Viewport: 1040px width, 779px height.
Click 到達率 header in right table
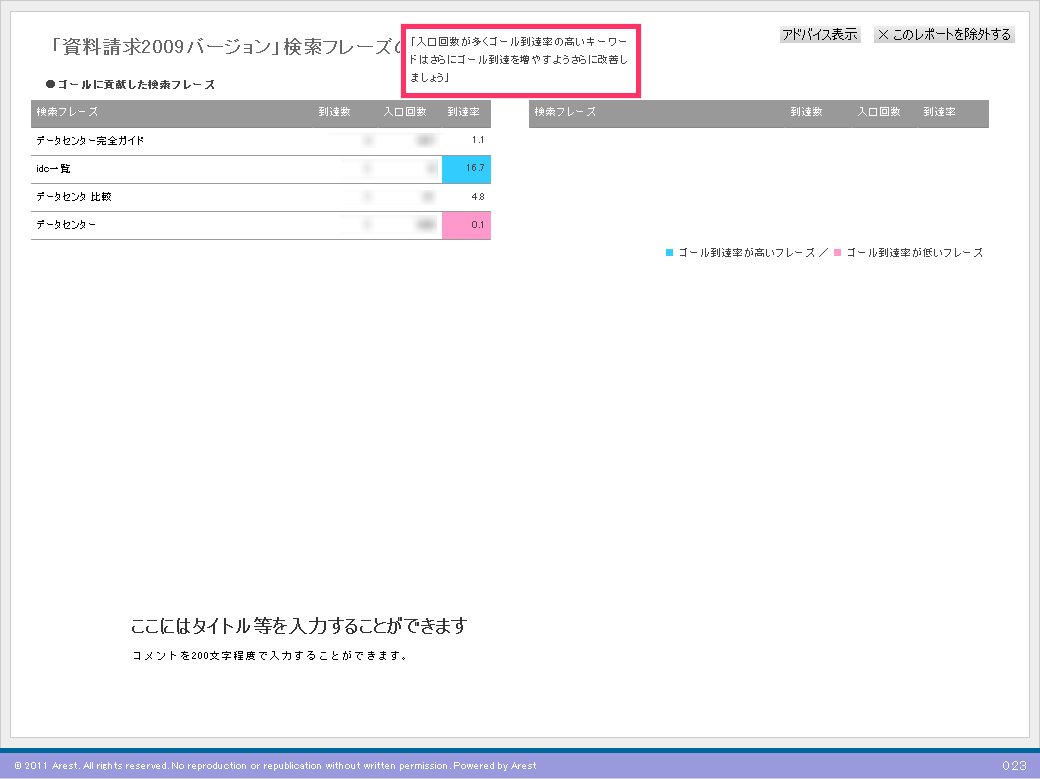[939, 112]
